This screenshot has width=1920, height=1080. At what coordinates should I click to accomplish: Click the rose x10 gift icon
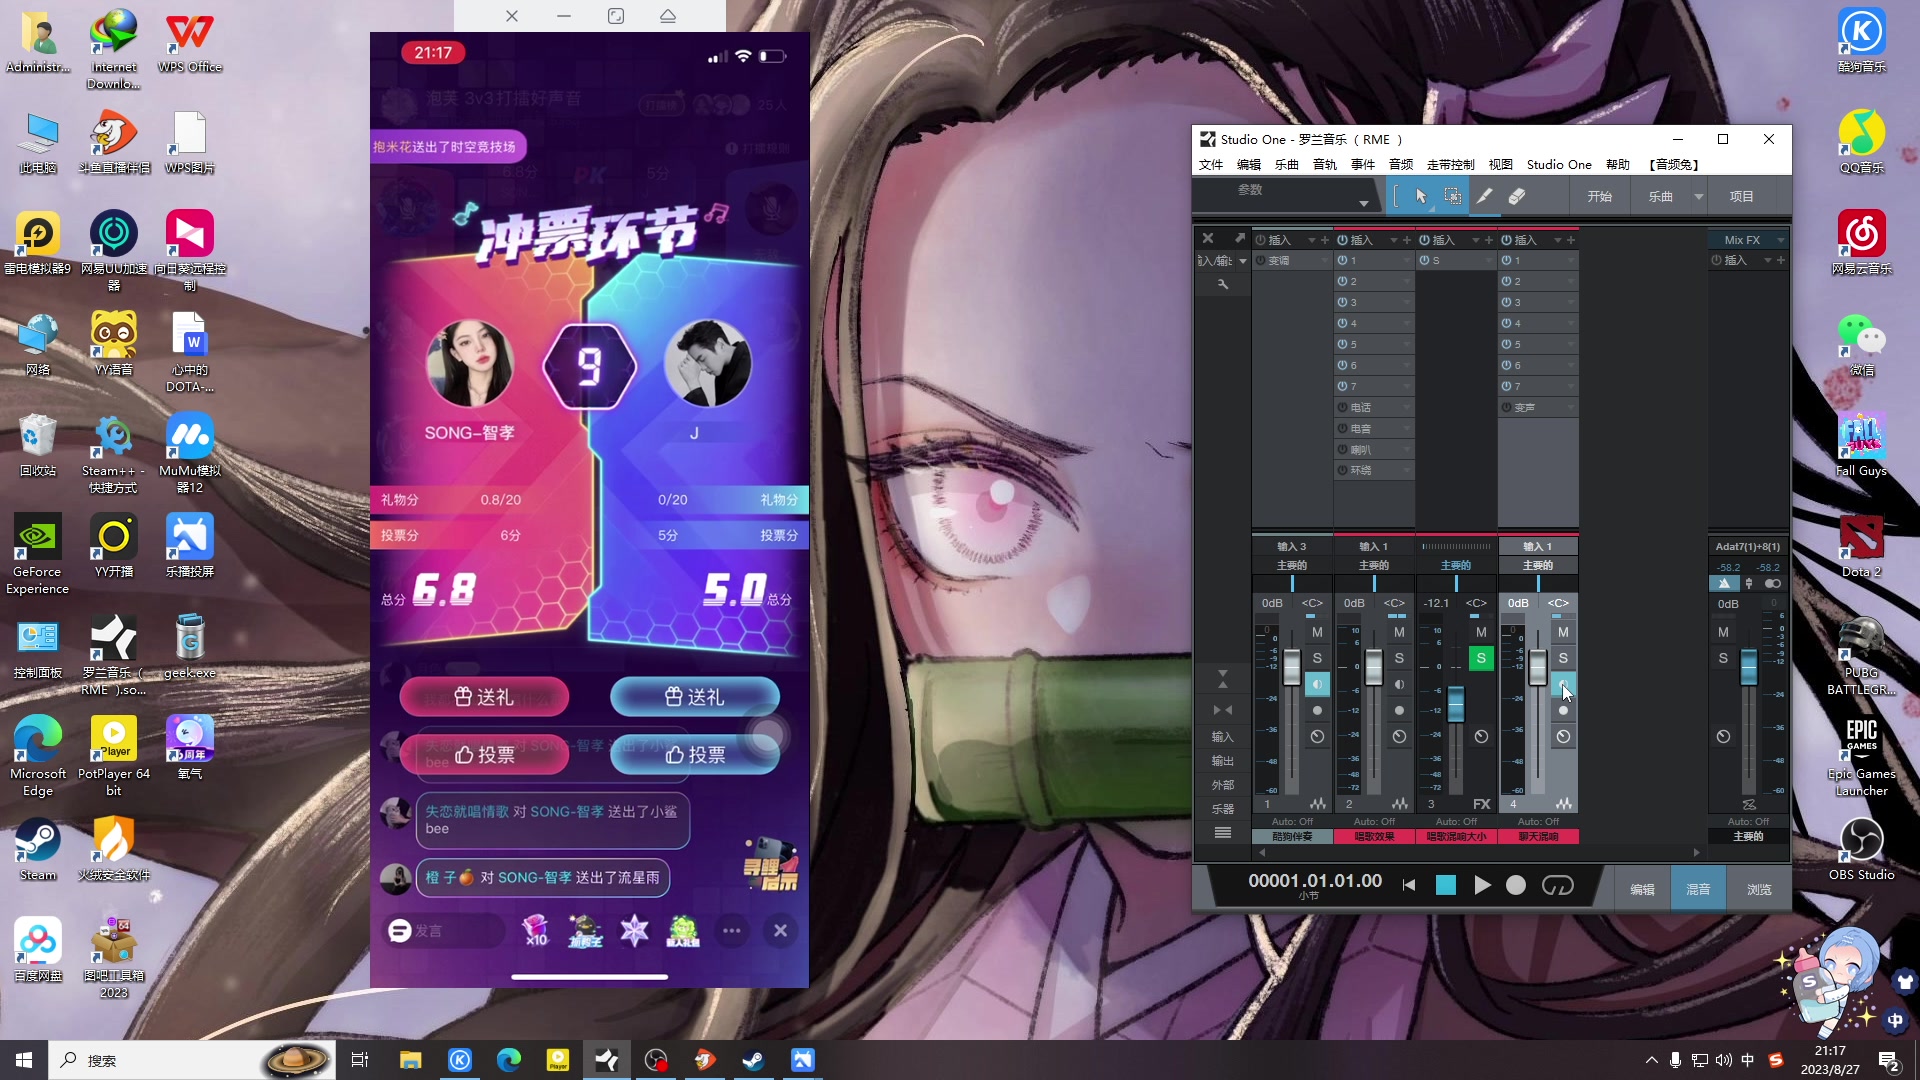coord(536,931)
